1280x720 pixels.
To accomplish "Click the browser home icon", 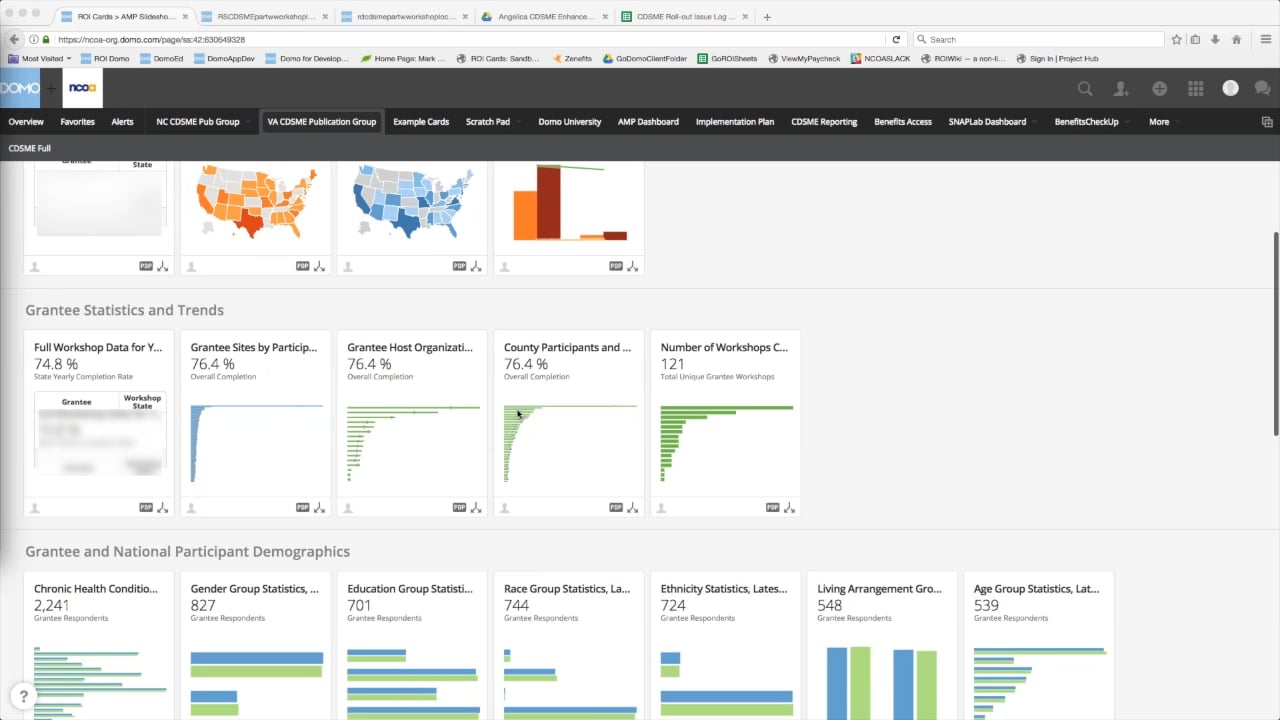I will [x=1237, y=40].
